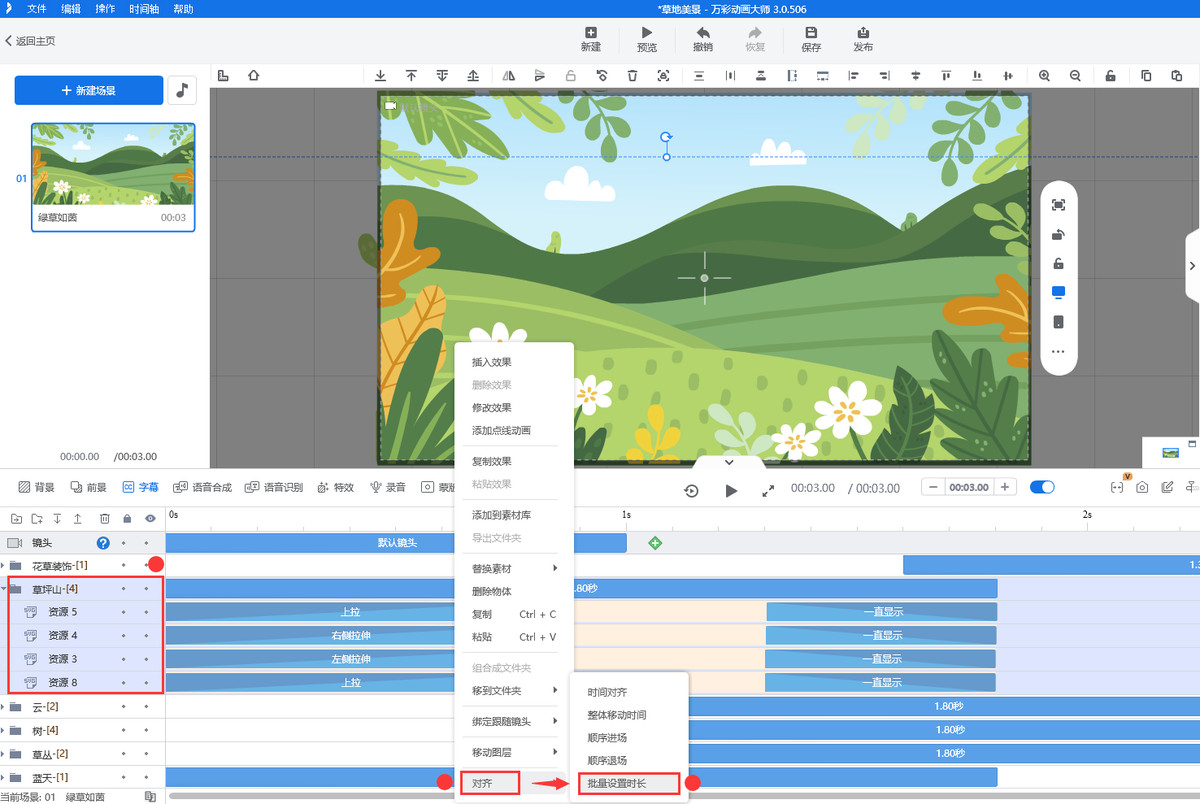Toggle the lock icon in timeline header

pyautogui.click(x=126, y=518)
